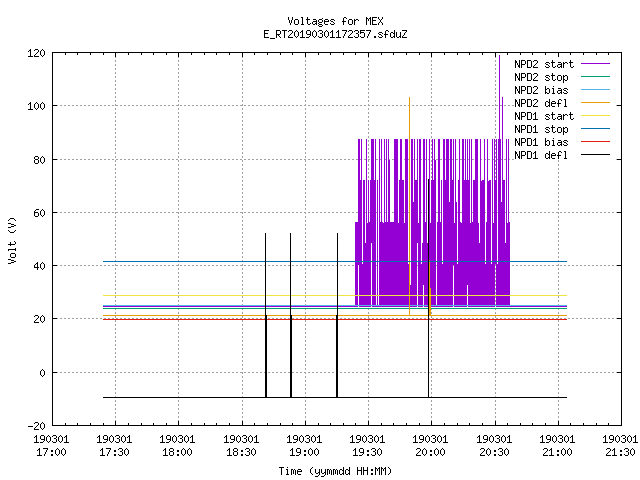Click the 'Time (yymmdd HH:MM)' x-axis label

(x=335, y=471)
